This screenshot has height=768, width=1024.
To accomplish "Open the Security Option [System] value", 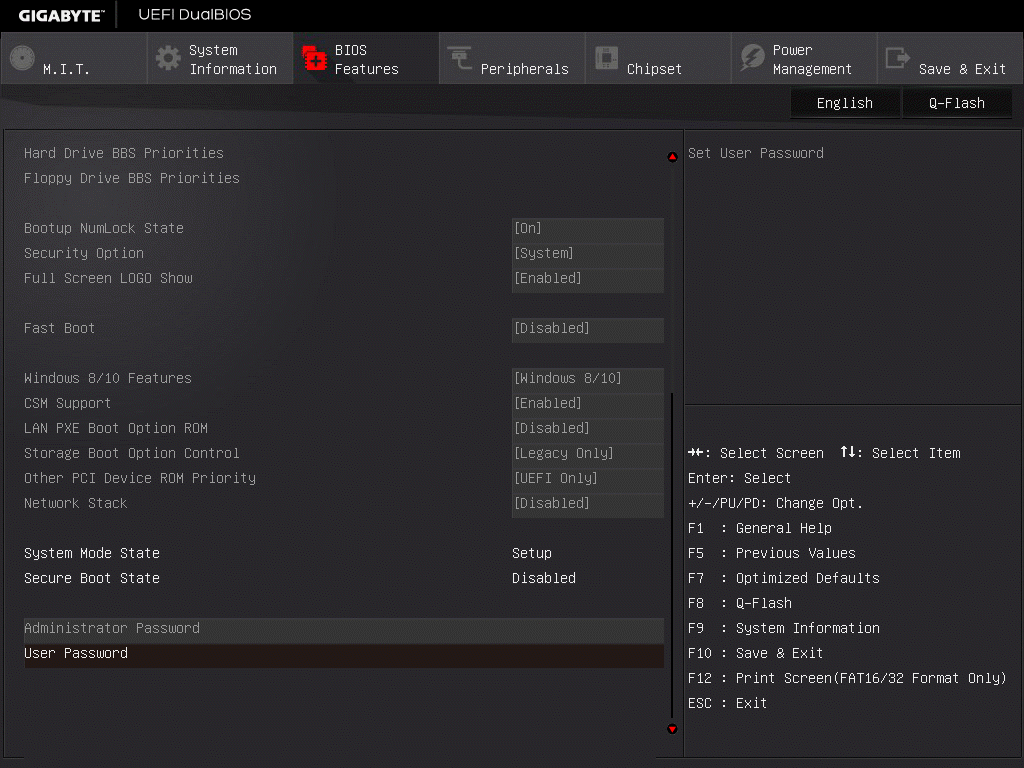I will 588,253.
